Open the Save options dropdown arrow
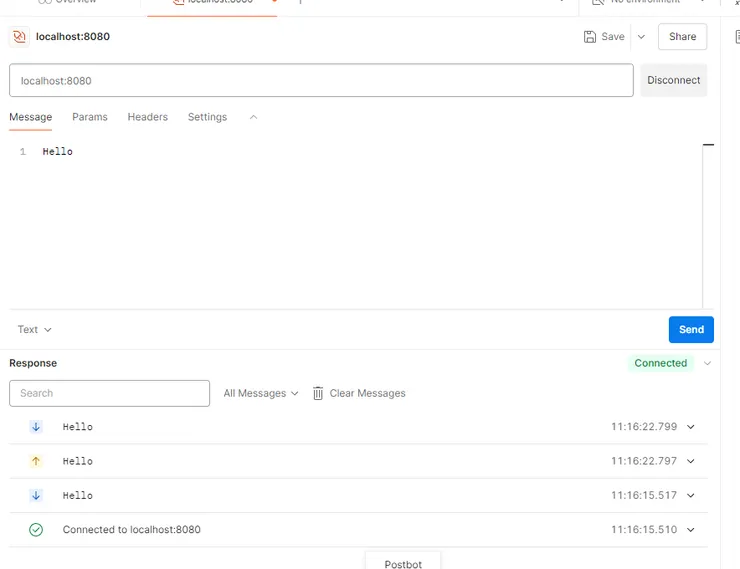 tap(641, 37)
